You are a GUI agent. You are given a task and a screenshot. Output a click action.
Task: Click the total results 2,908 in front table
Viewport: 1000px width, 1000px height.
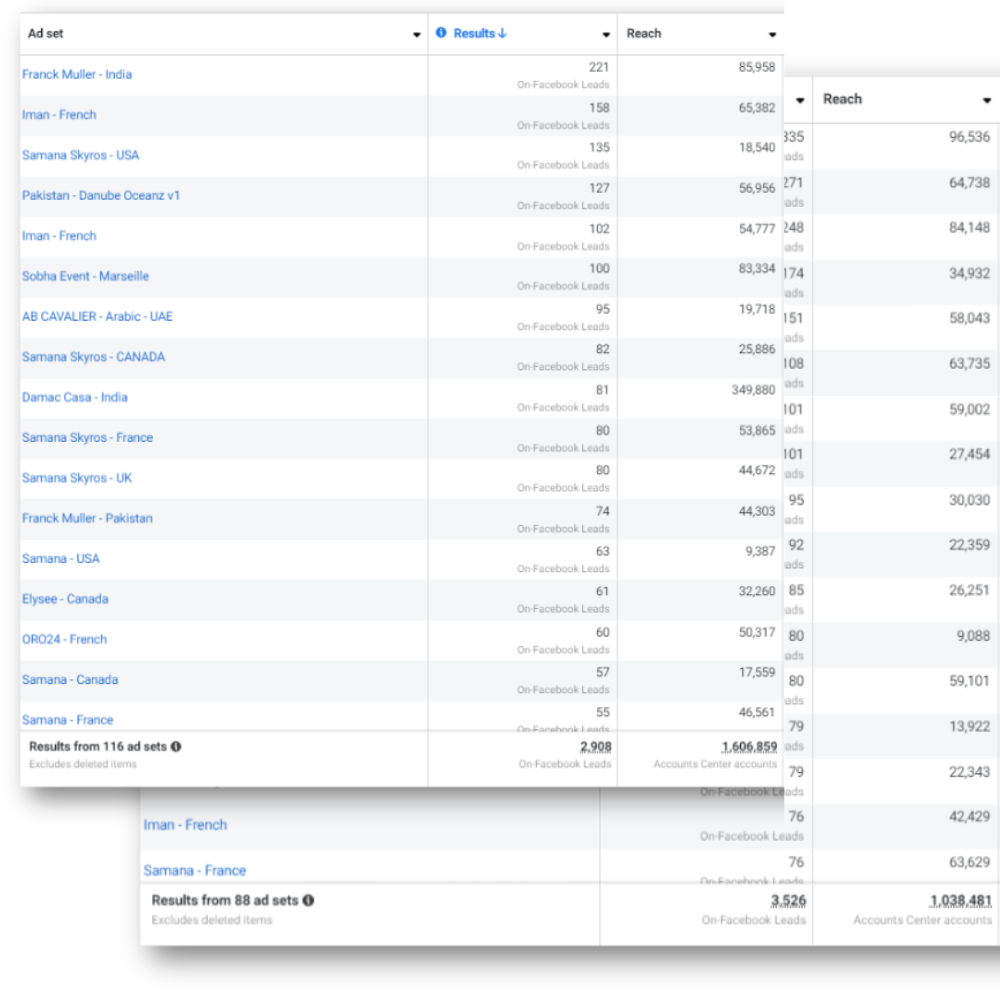[596, 746]
